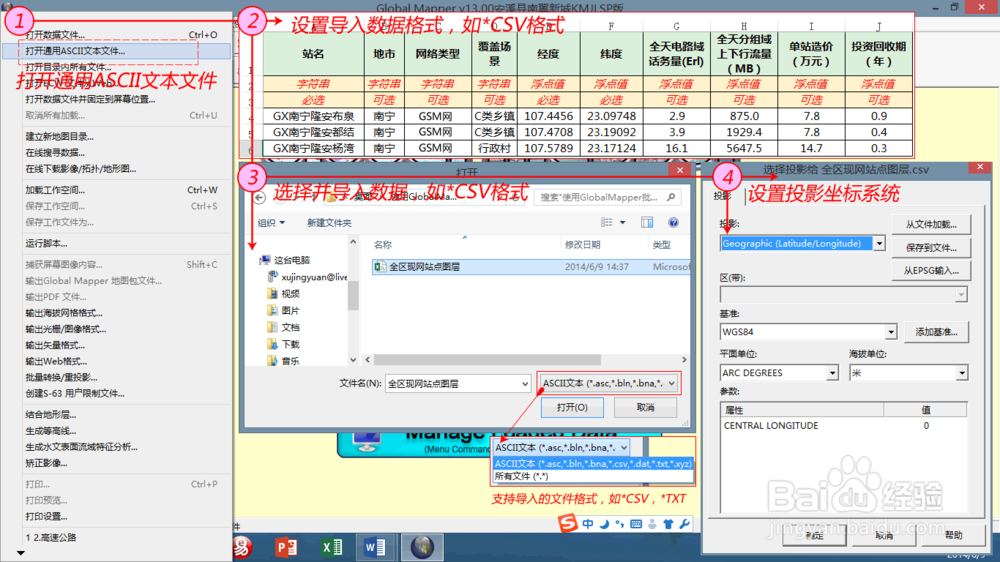Click the shirt skin icon on IME bar
1000x562 pixels.
pyautogui.click(x=668, y=524)
